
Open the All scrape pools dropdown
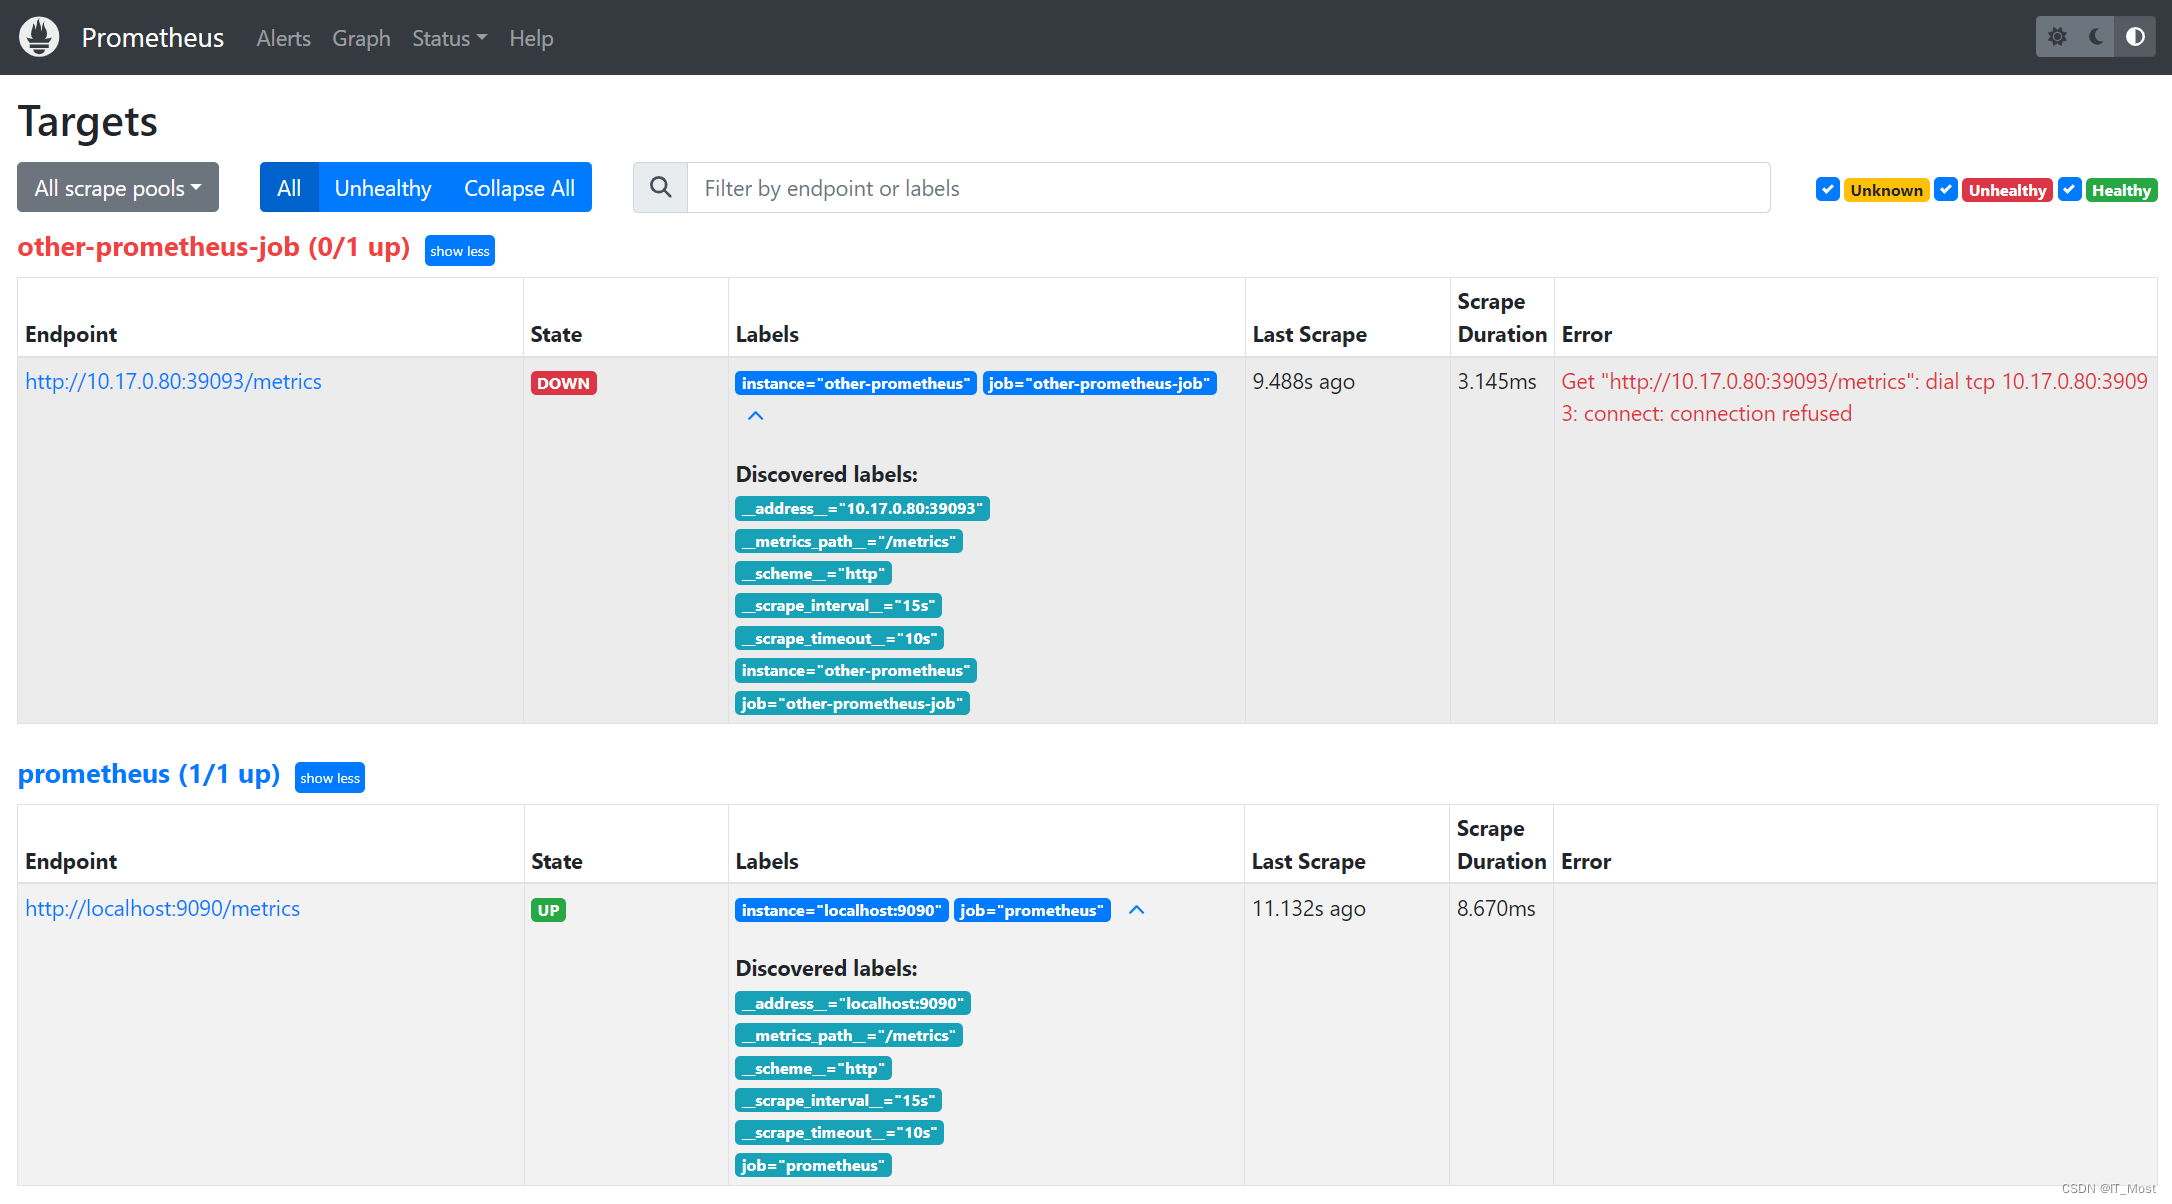pyautogui.click(x=118, y=188)
